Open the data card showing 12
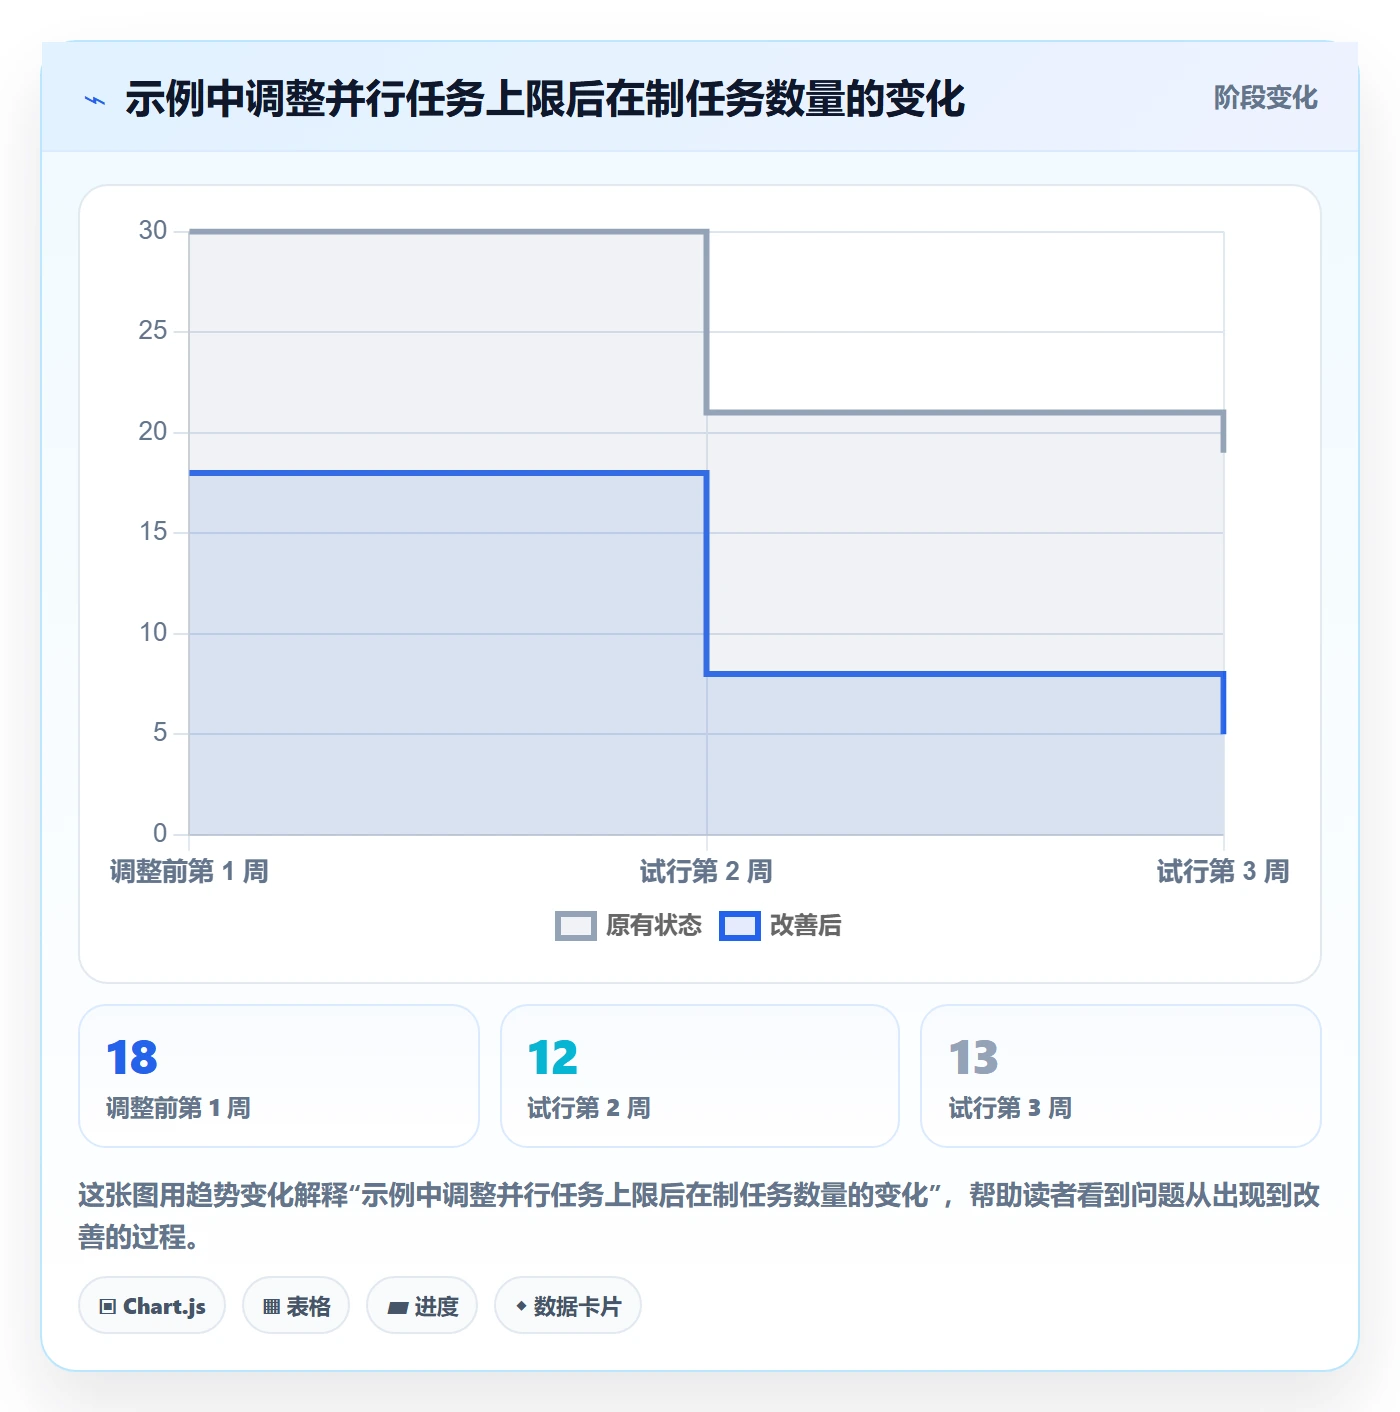Screen dimensions: 1400x1412 point(700,1076)
